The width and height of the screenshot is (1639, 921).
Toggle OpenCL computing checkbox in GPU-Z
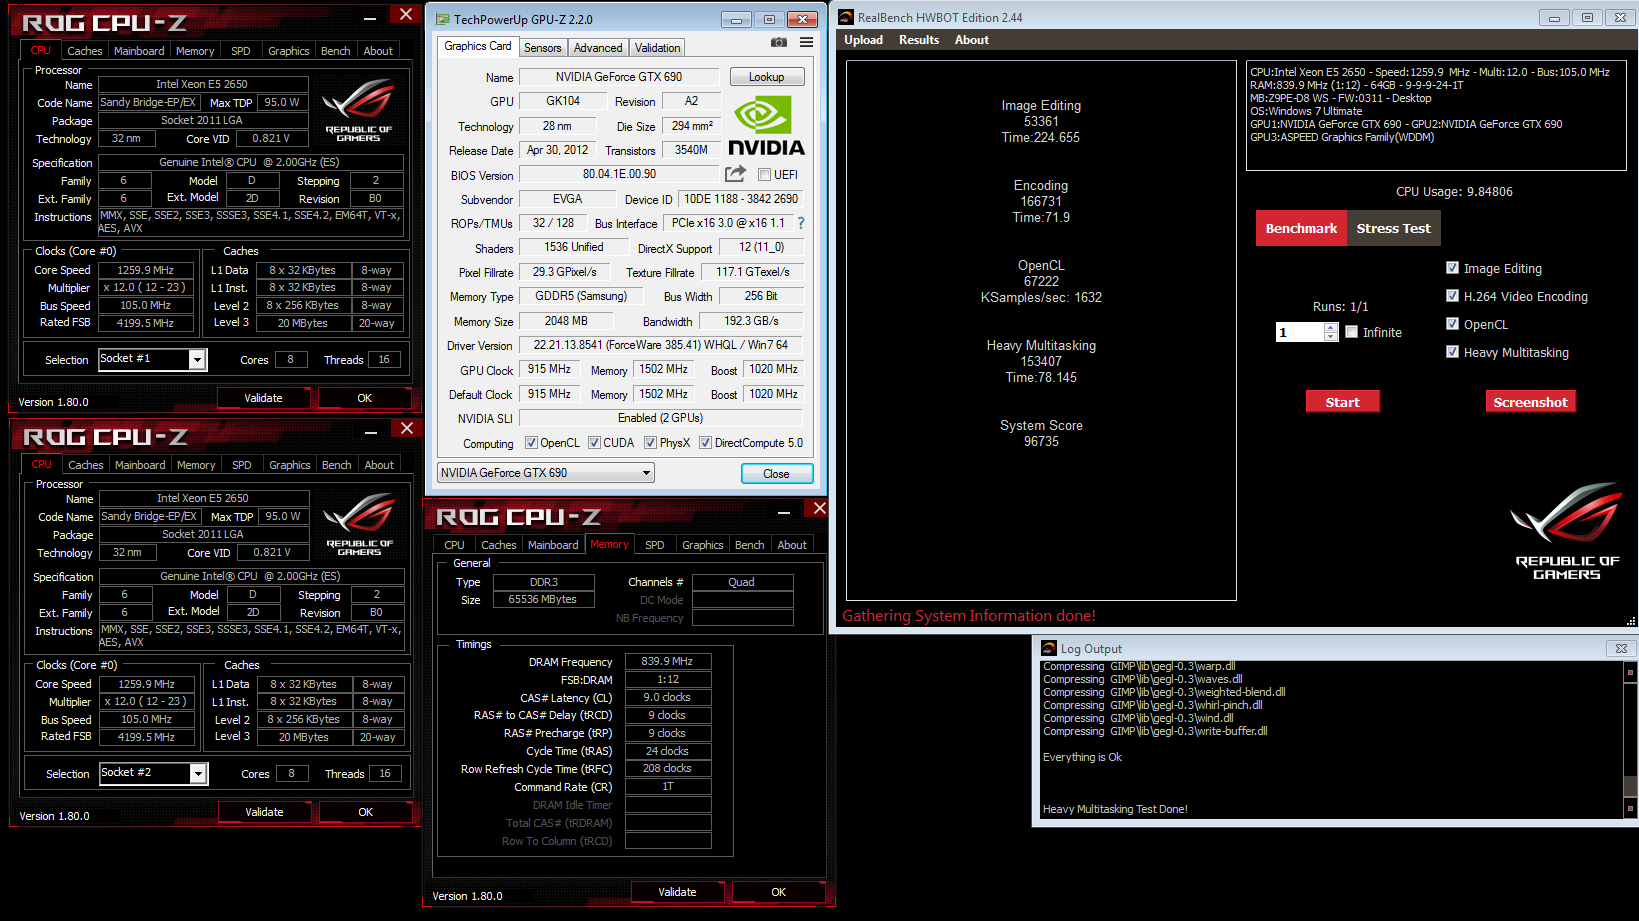(x=531, y=443)
